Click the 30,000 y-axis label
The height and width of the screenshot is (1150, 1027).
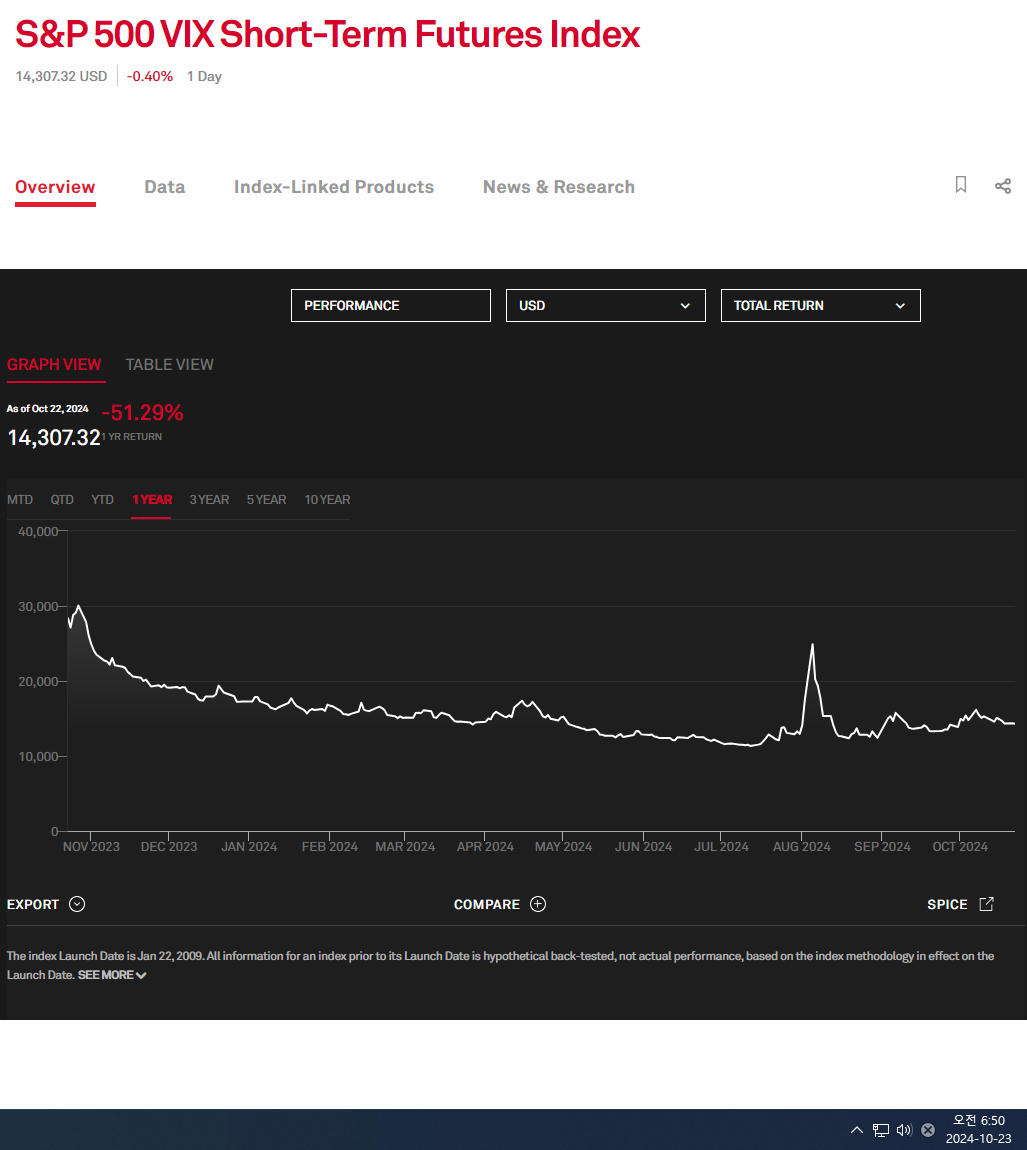pos(38,607)
